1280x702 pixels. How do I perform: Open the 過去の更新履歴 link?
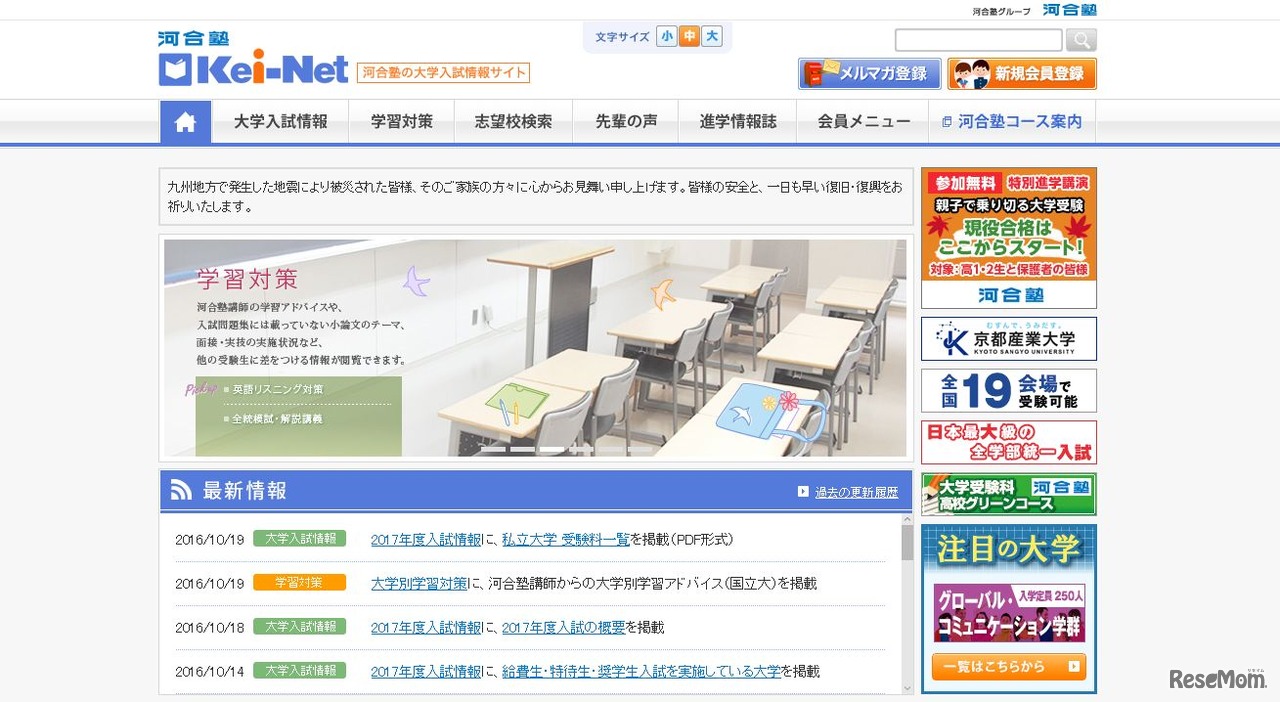(x=856, y=492)
